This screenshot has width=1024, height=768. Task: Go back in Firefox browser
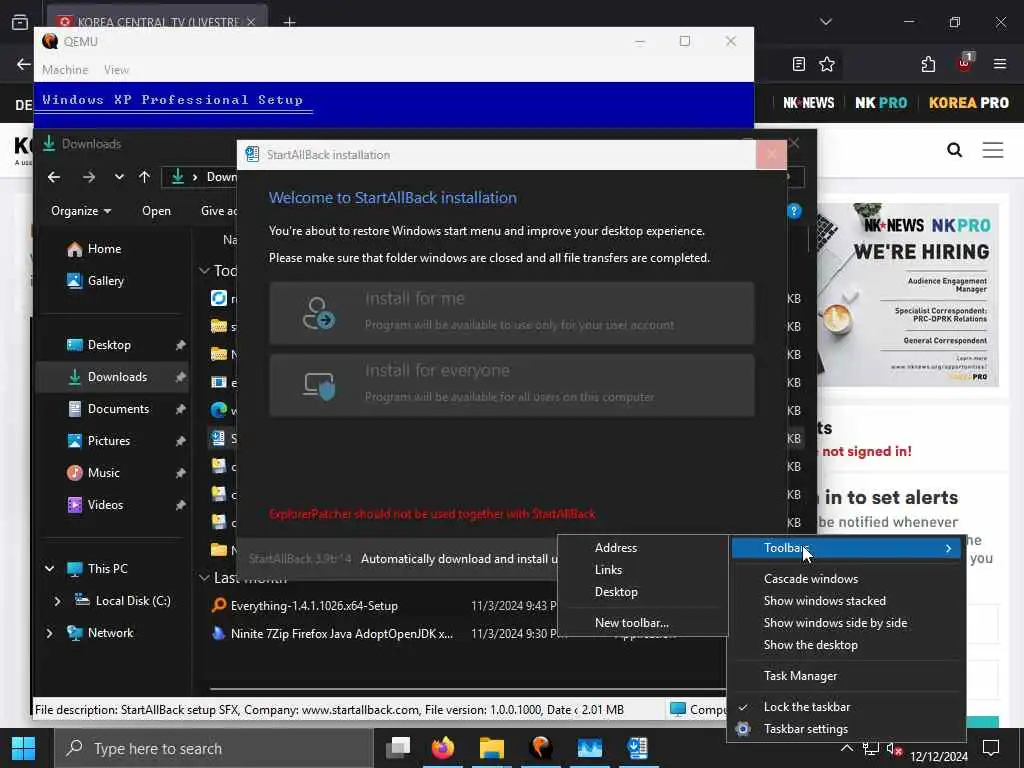pyautogui.click(x=24, y=64)
